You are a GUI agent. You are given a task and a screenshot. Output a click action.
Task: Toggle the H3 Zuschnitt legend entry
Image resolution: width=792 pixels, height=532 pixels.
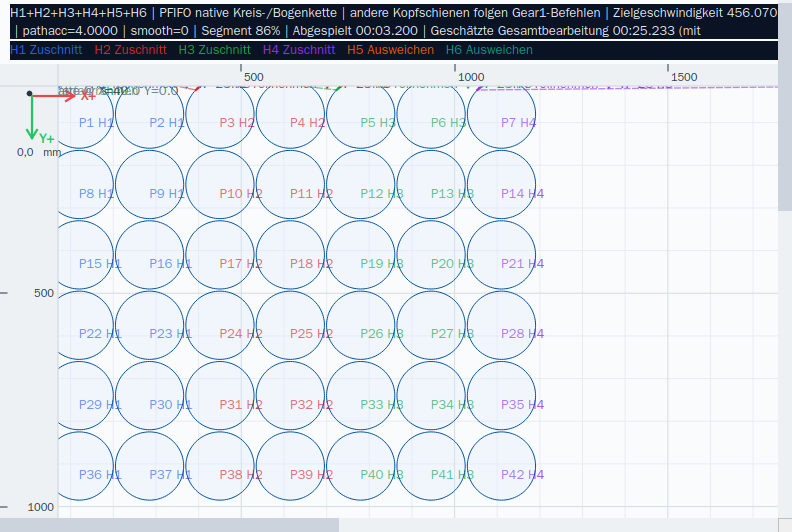(215, 50)
